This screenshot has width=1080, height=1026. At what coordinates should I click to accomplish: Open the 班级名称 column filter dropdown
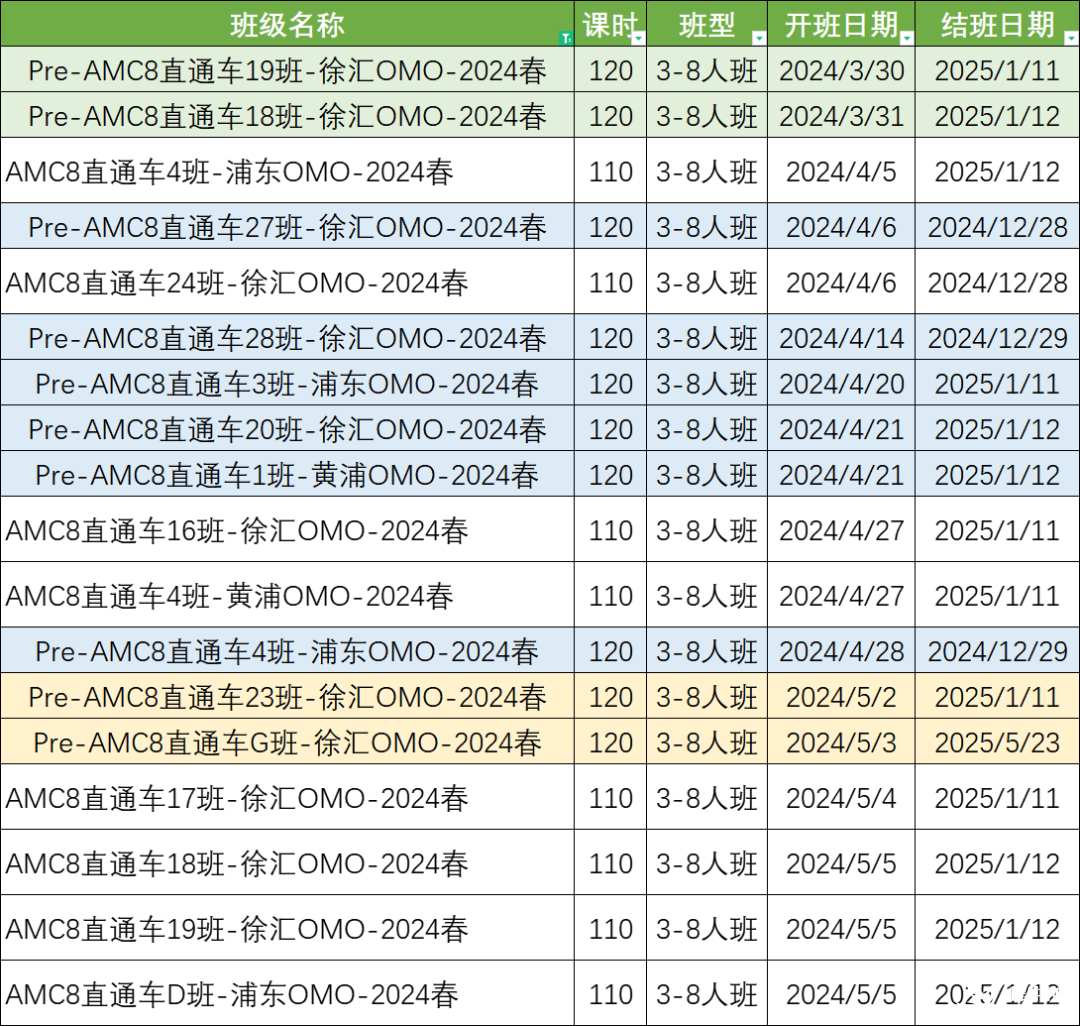point(566,38)
